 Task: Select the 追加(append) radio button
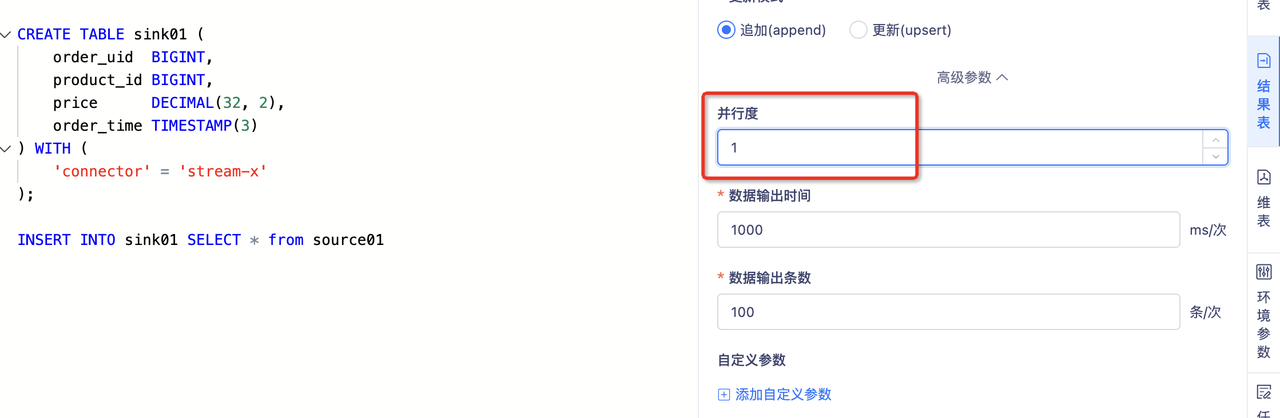[x=726, y=30]
